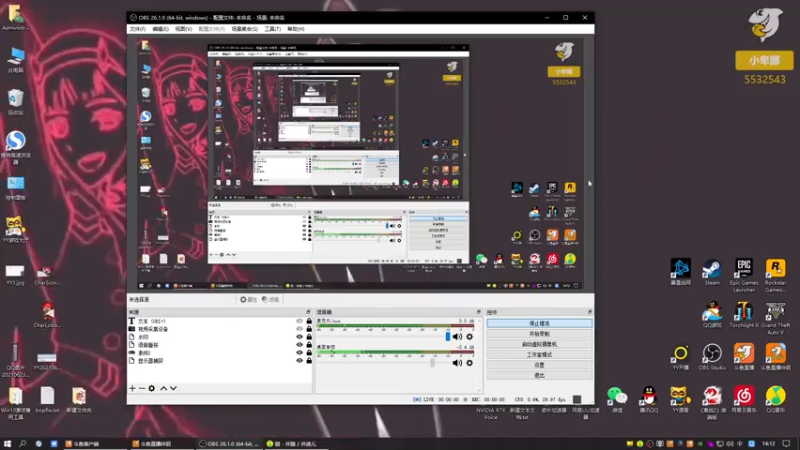Open the 帮助(H) menu

coord(296,29)
